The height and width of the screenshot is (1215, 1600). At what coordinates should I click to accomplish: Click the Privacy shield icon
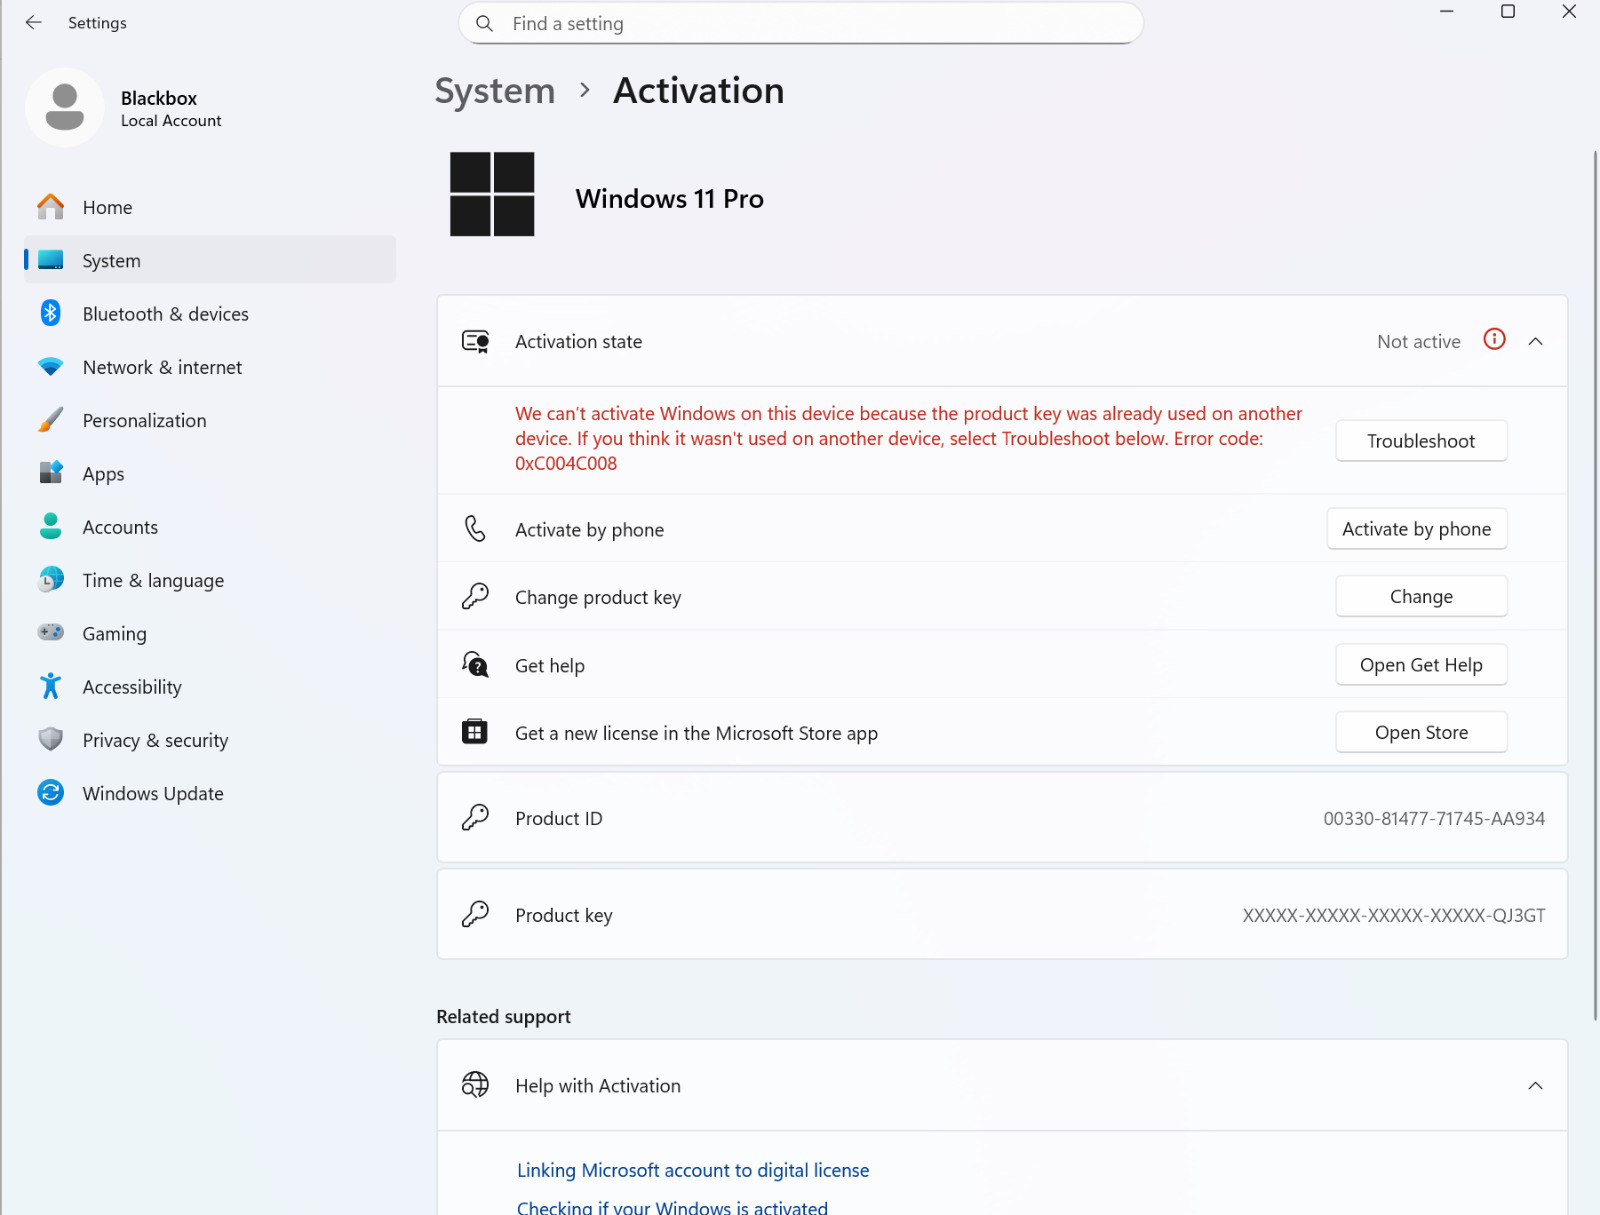(51, 739)
